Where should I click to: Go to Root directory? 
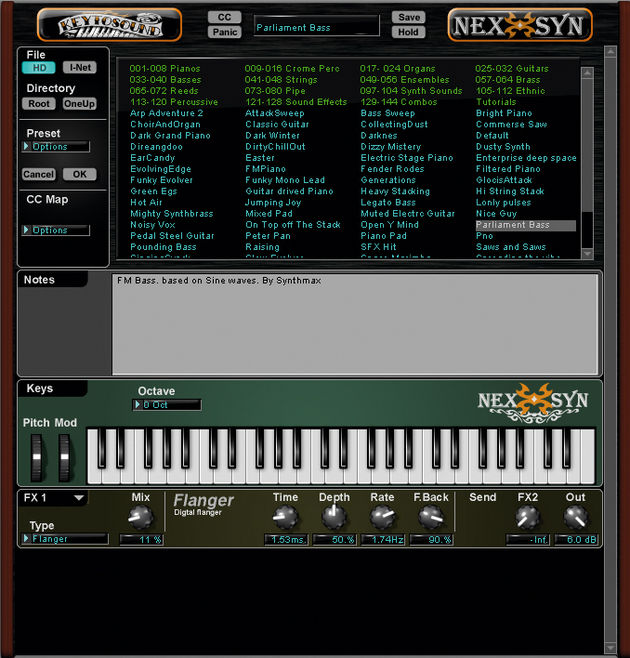pyautogui.click(x=39, y=104)
